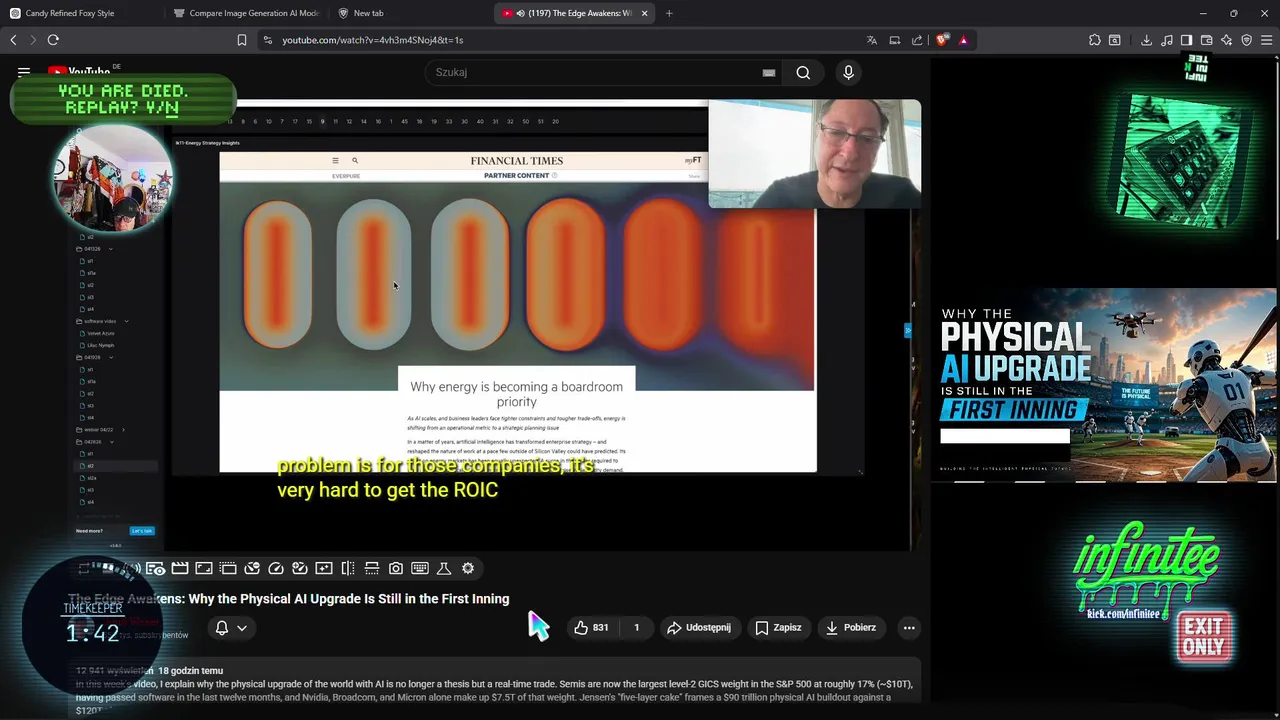Select Lilac Nymph item in file tree
Image resolution: width=1280 pixels, height=720 pixels.
click(100, 345)
